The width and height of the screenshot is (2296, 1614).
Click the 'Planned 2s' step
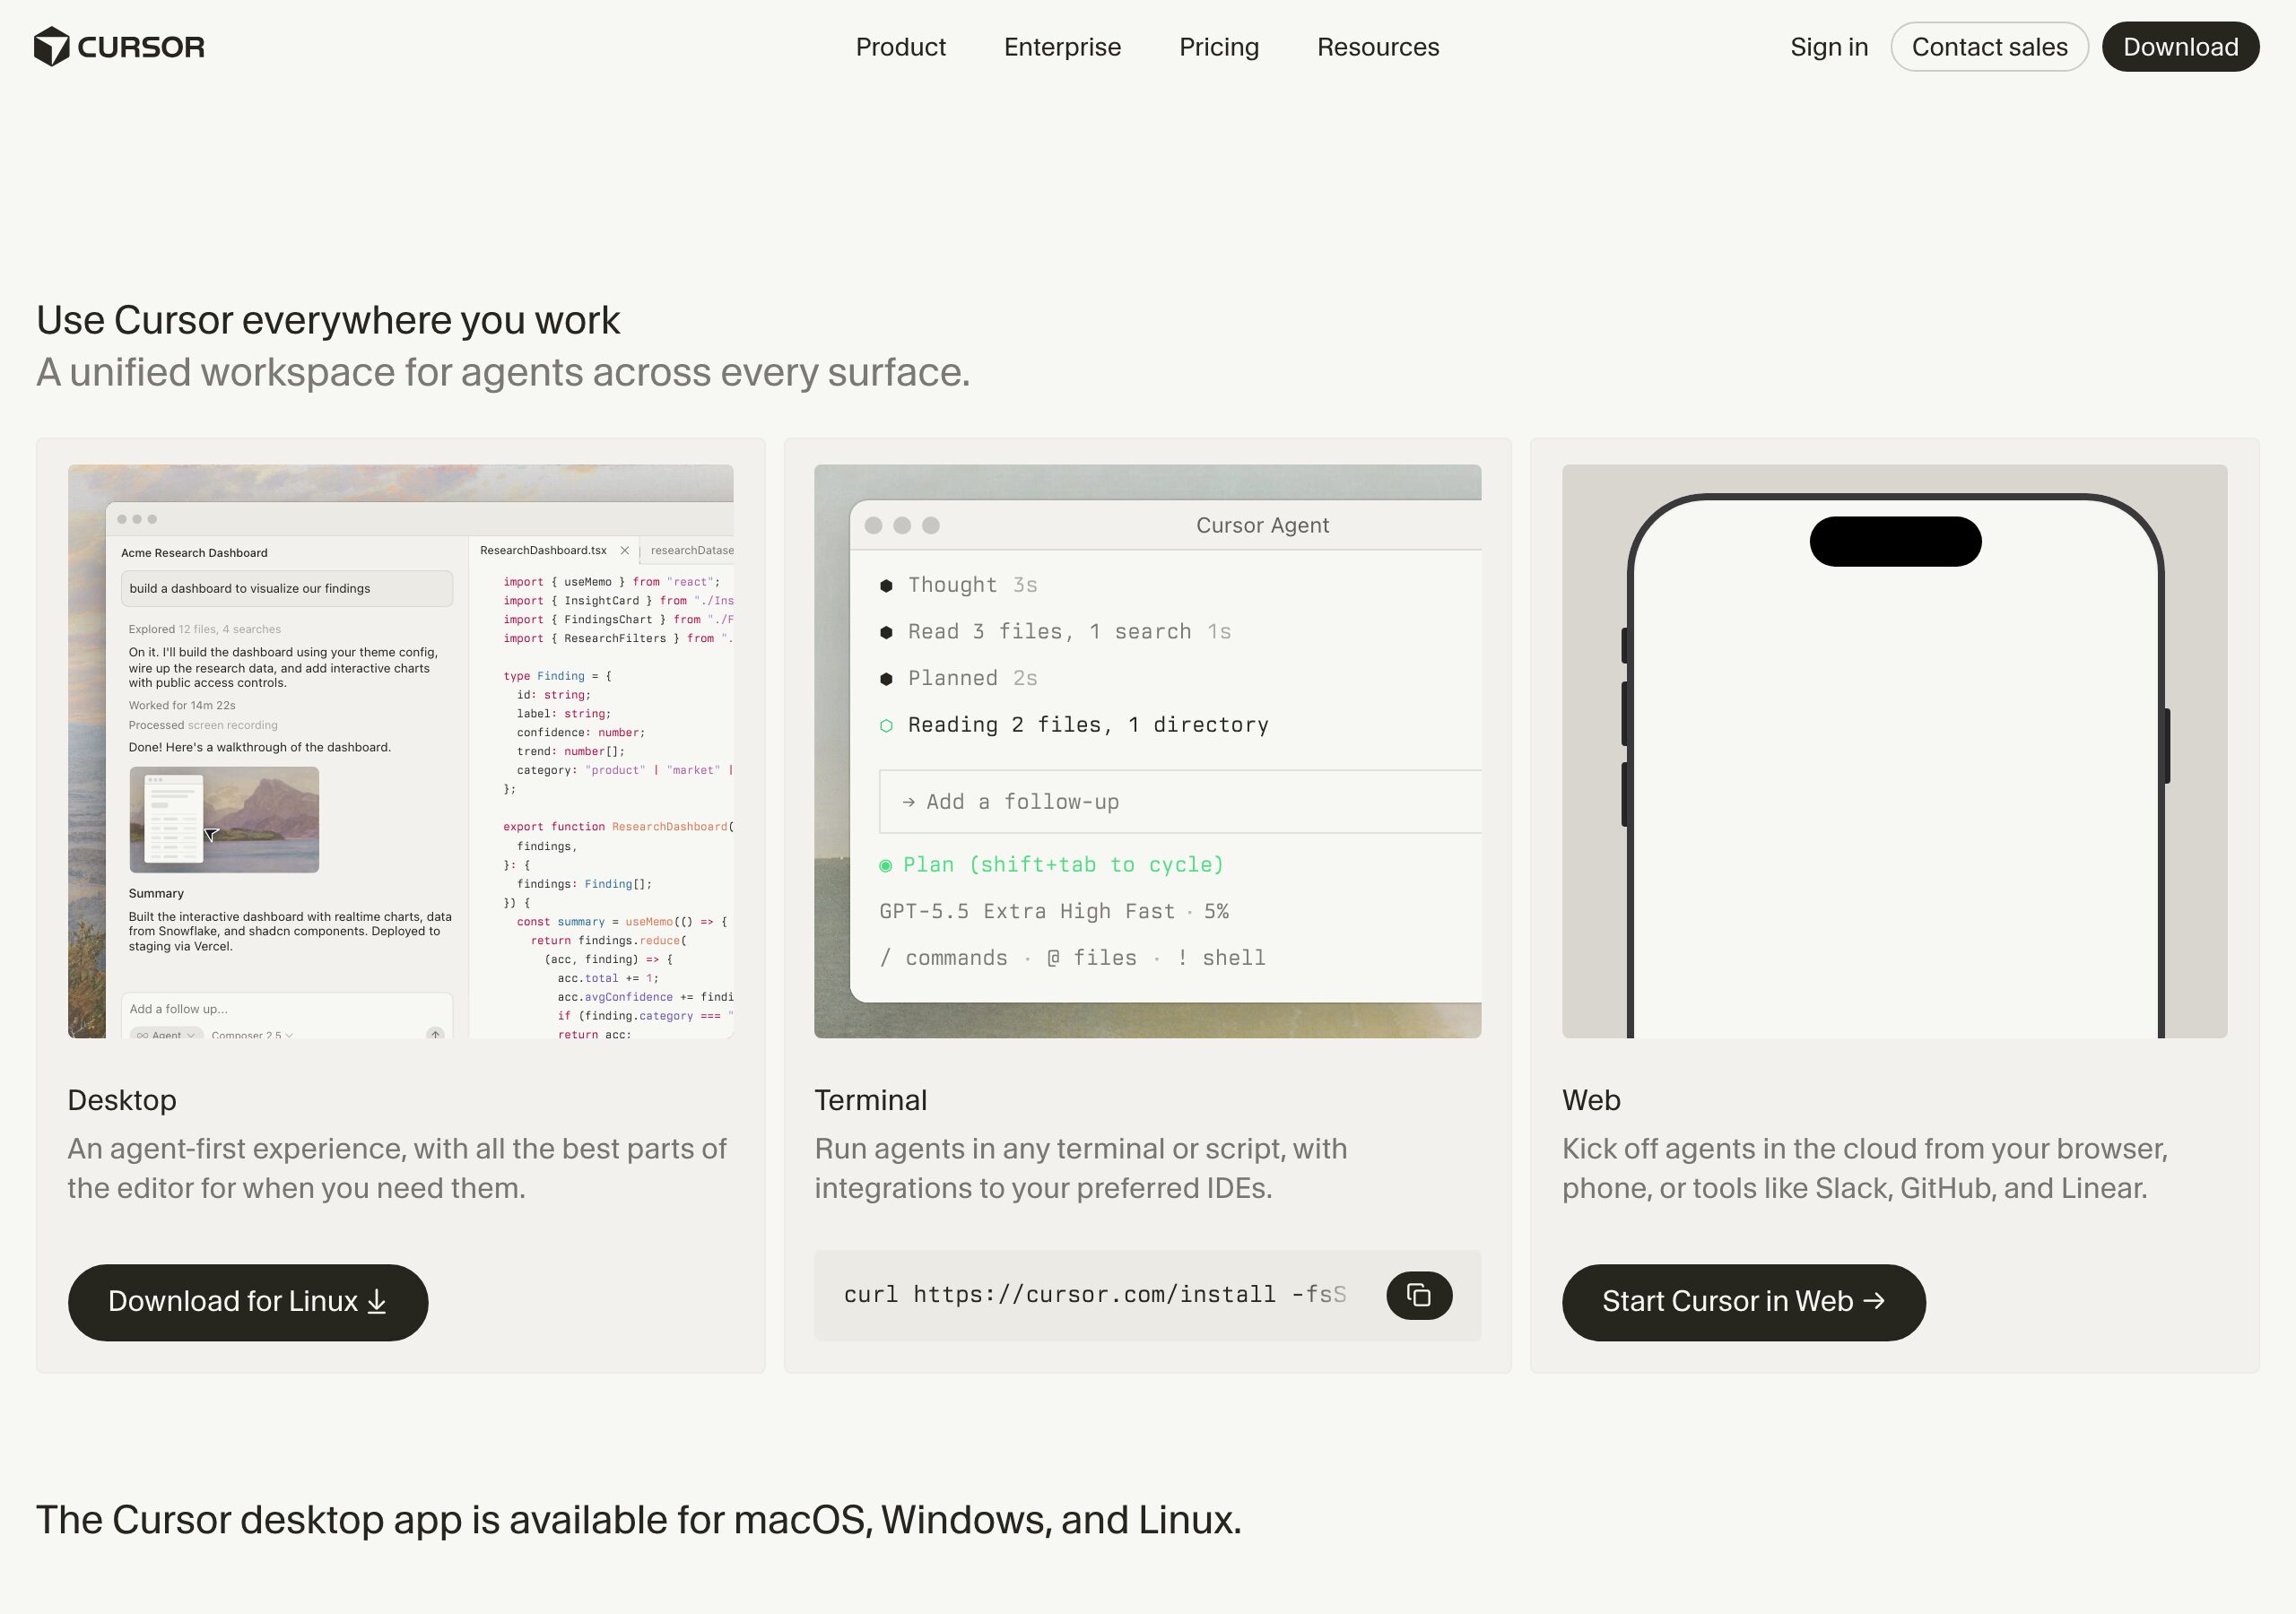[x=959, y=678]
